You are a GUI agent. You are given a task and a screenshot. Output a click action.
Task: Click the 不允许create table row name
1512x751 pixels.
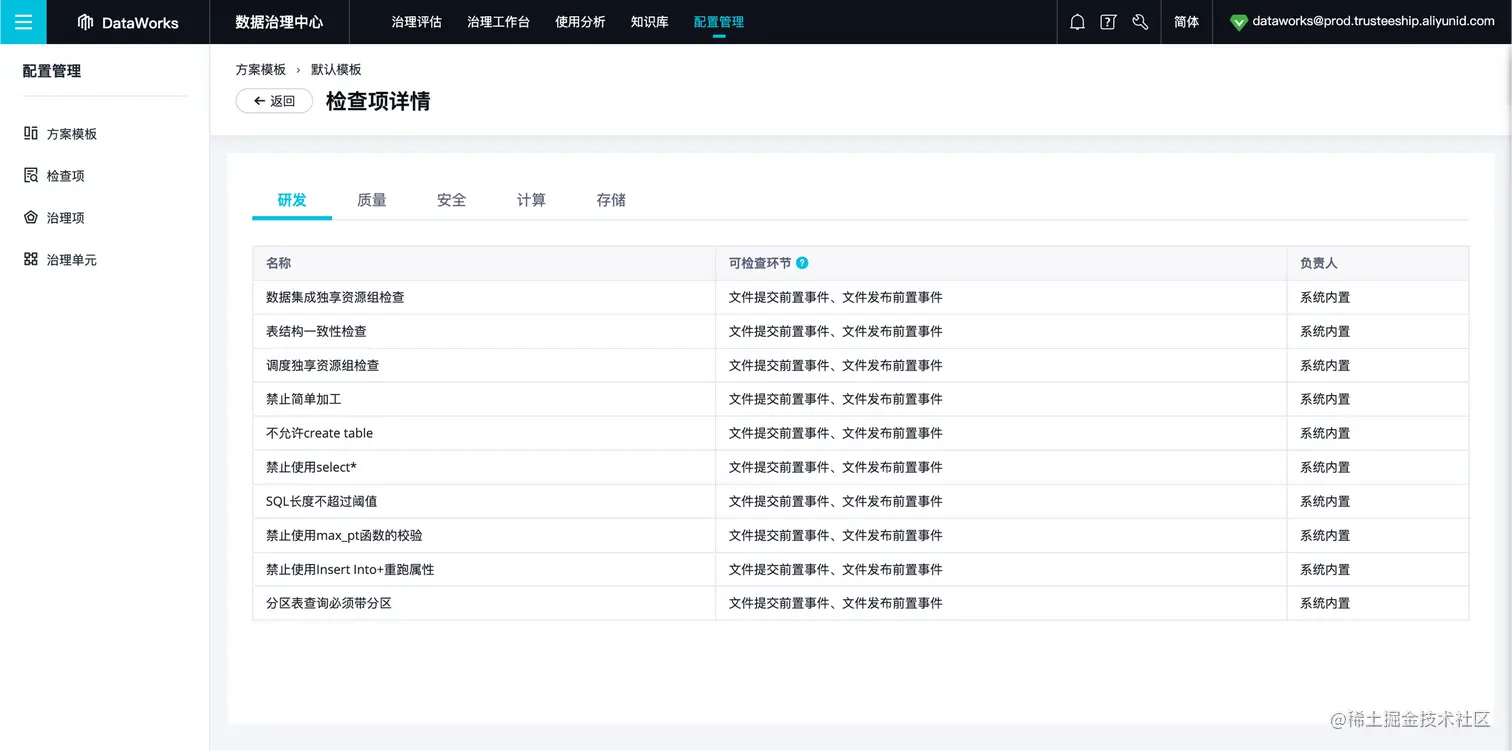319,433
